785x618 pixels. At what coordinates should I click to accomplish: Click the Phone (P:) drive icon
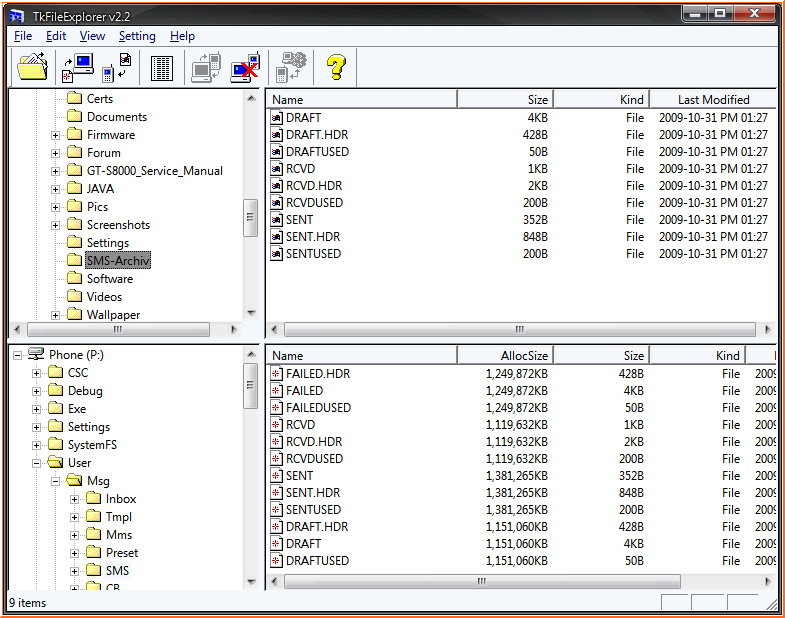pos(36,354)
